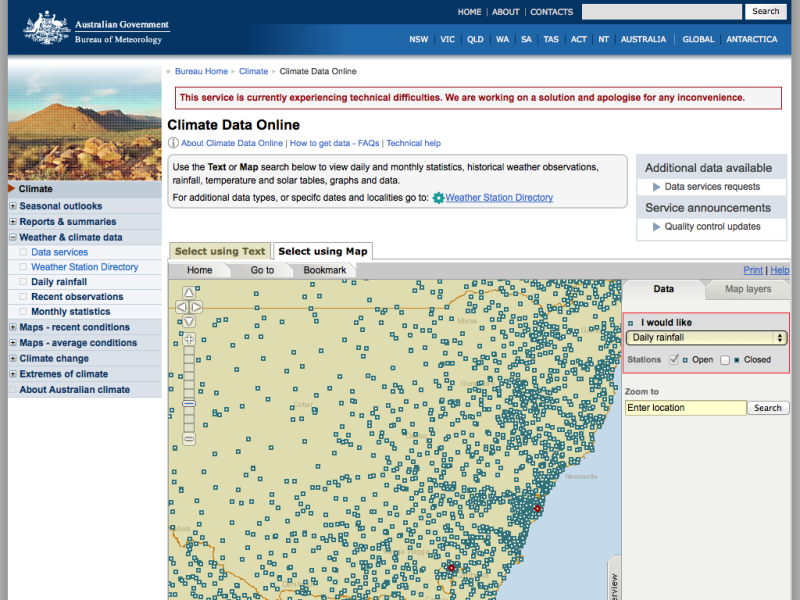Pan the map left with the arrow
The width and height of the screenshot is (800, 600).
coord(180,307)
